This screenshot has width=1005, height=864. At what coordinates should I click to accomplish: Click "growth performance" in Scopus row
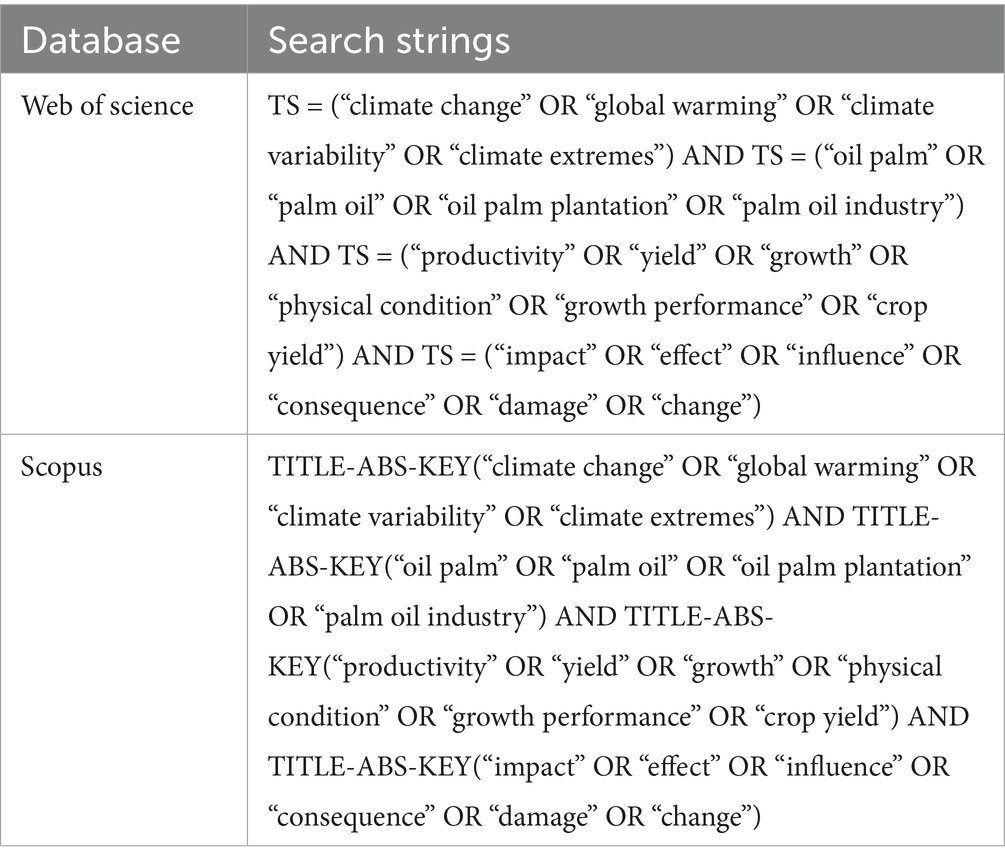click(572, 717)
